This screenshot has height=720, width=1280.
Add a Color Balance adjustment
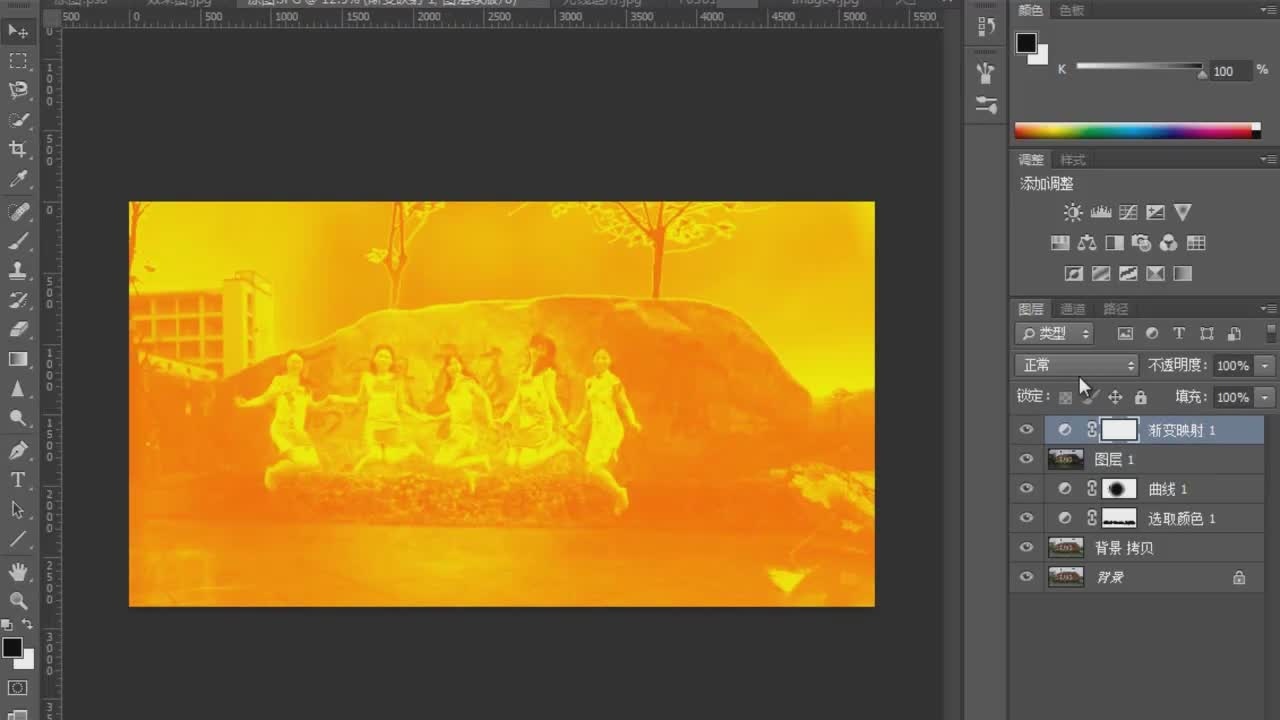pyautogui.click(x=1087, y=243)
